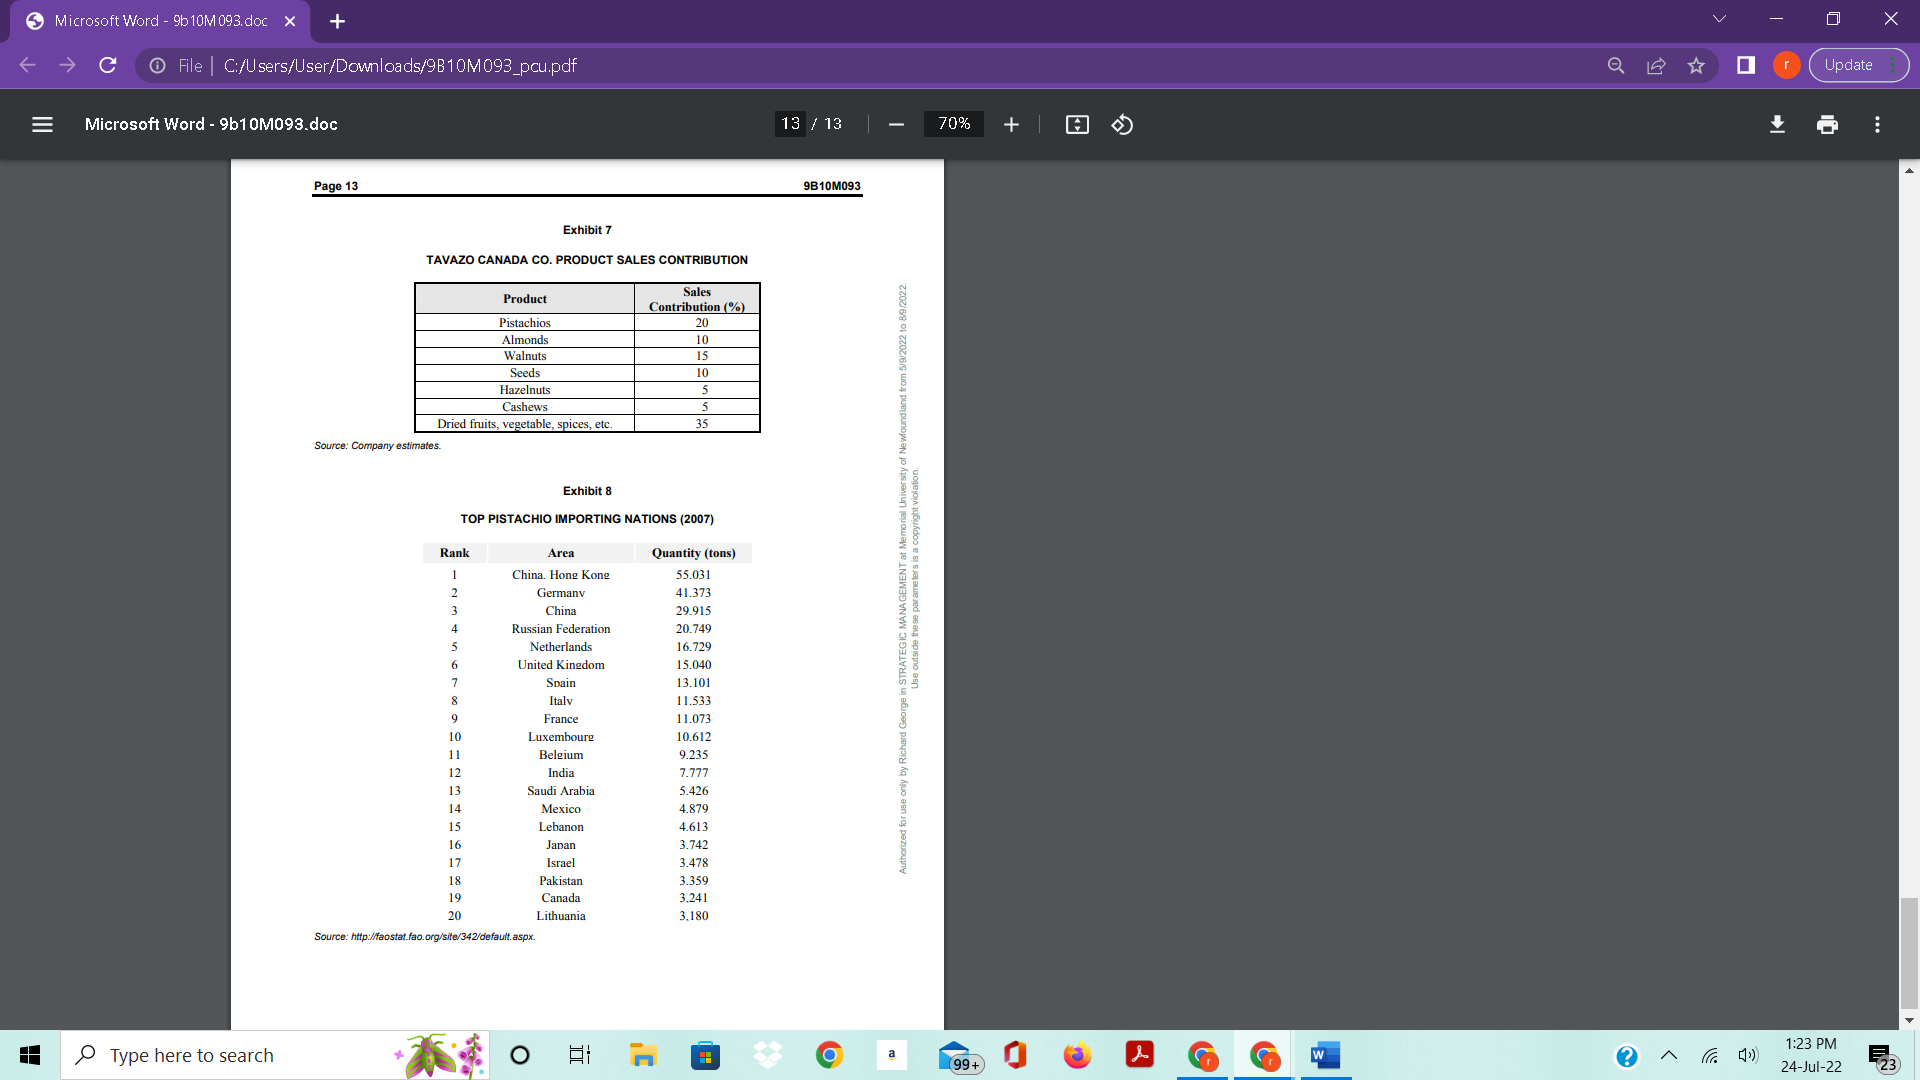Viewport: 1920px width, 1080px height.
Task: Click the zoom in plus button
Action: [x=1011, y=124]
